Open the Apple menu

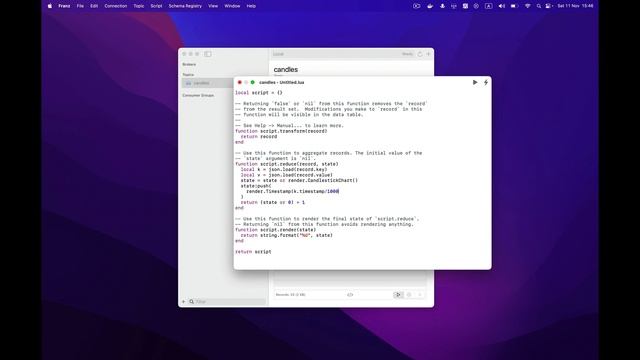(50, 6)
